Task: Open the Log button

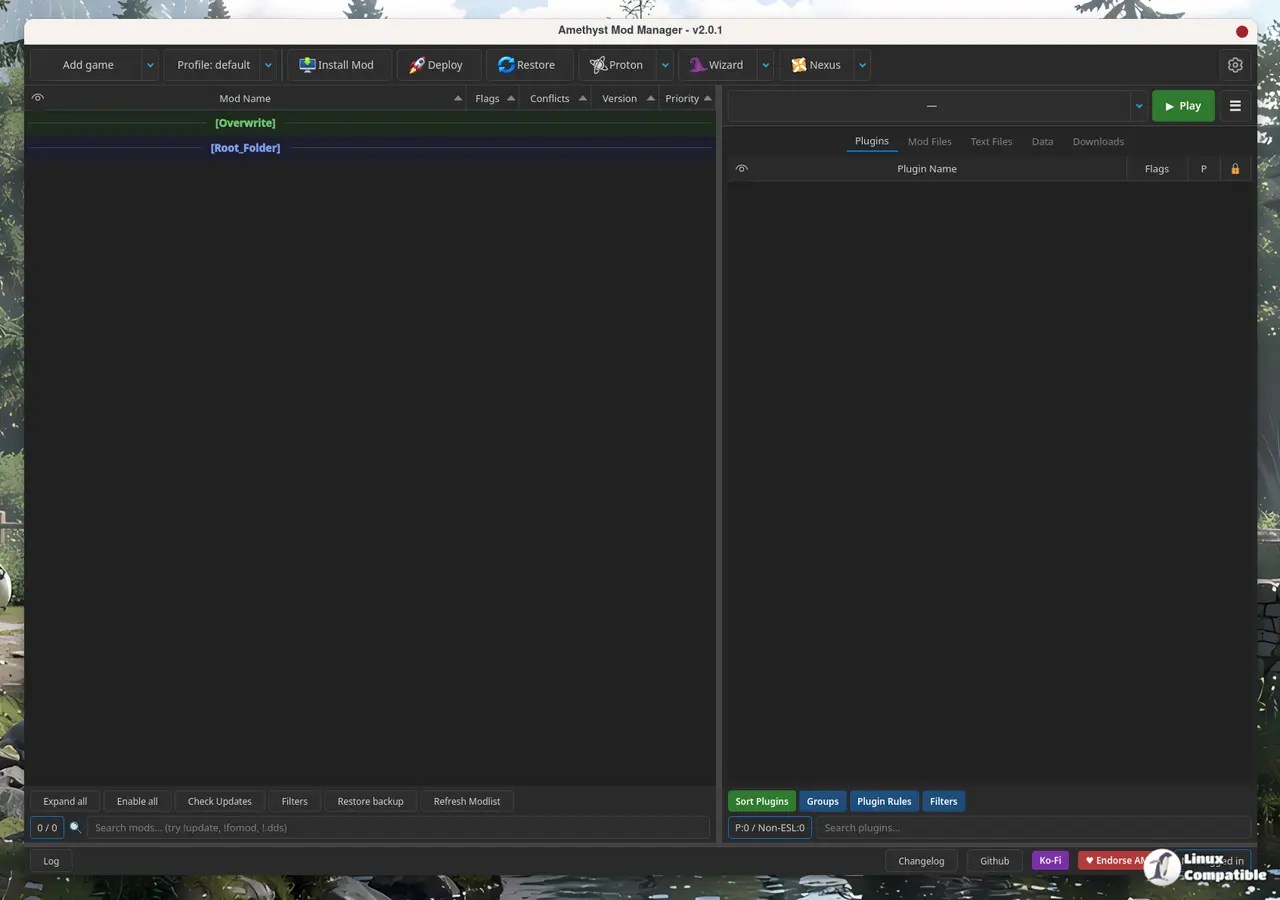Action: click(x=51, y=861)
